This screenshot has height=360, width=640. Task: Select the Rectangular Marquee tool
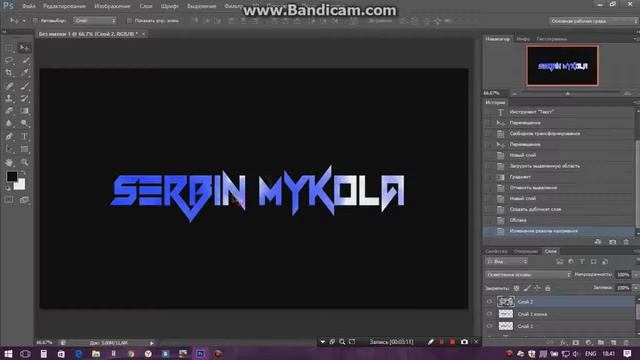point(9,48)
